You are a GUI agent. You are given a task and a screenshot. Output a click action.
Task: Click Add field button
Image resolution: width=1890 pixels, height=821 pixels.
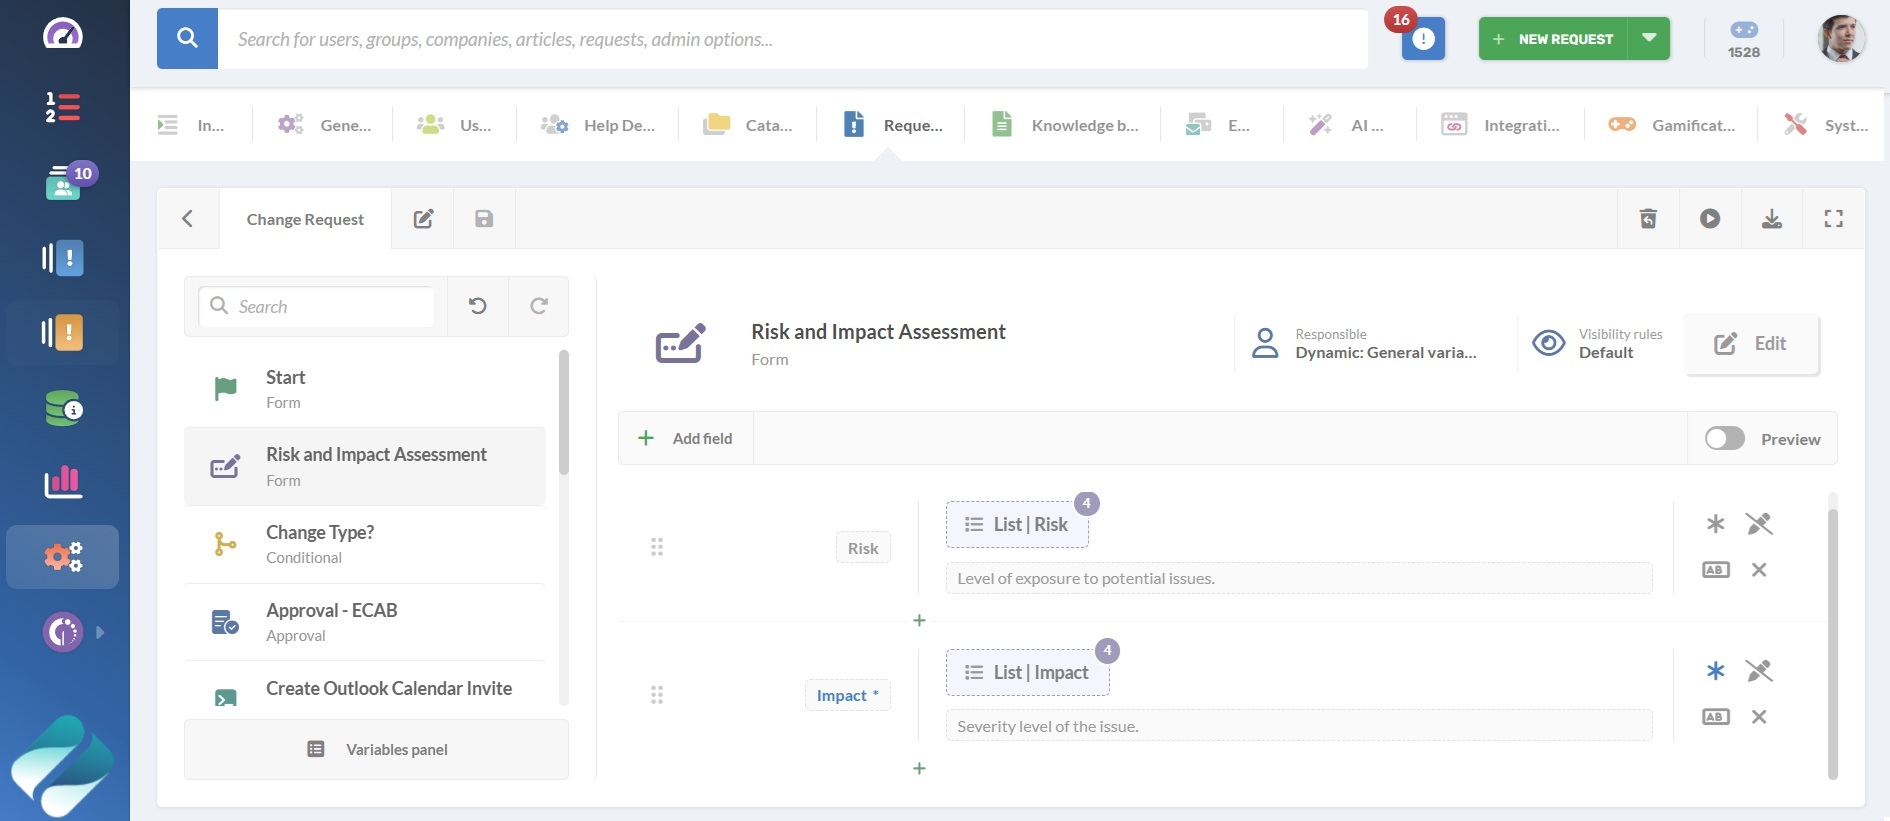686,439
